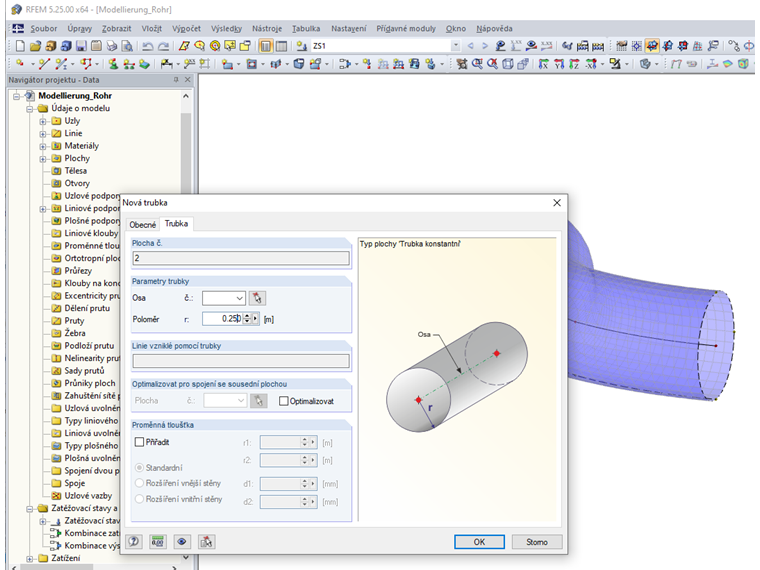Open the Soubor menu
The width and height of the screenshot is (760, 570).
click(44, 29)
